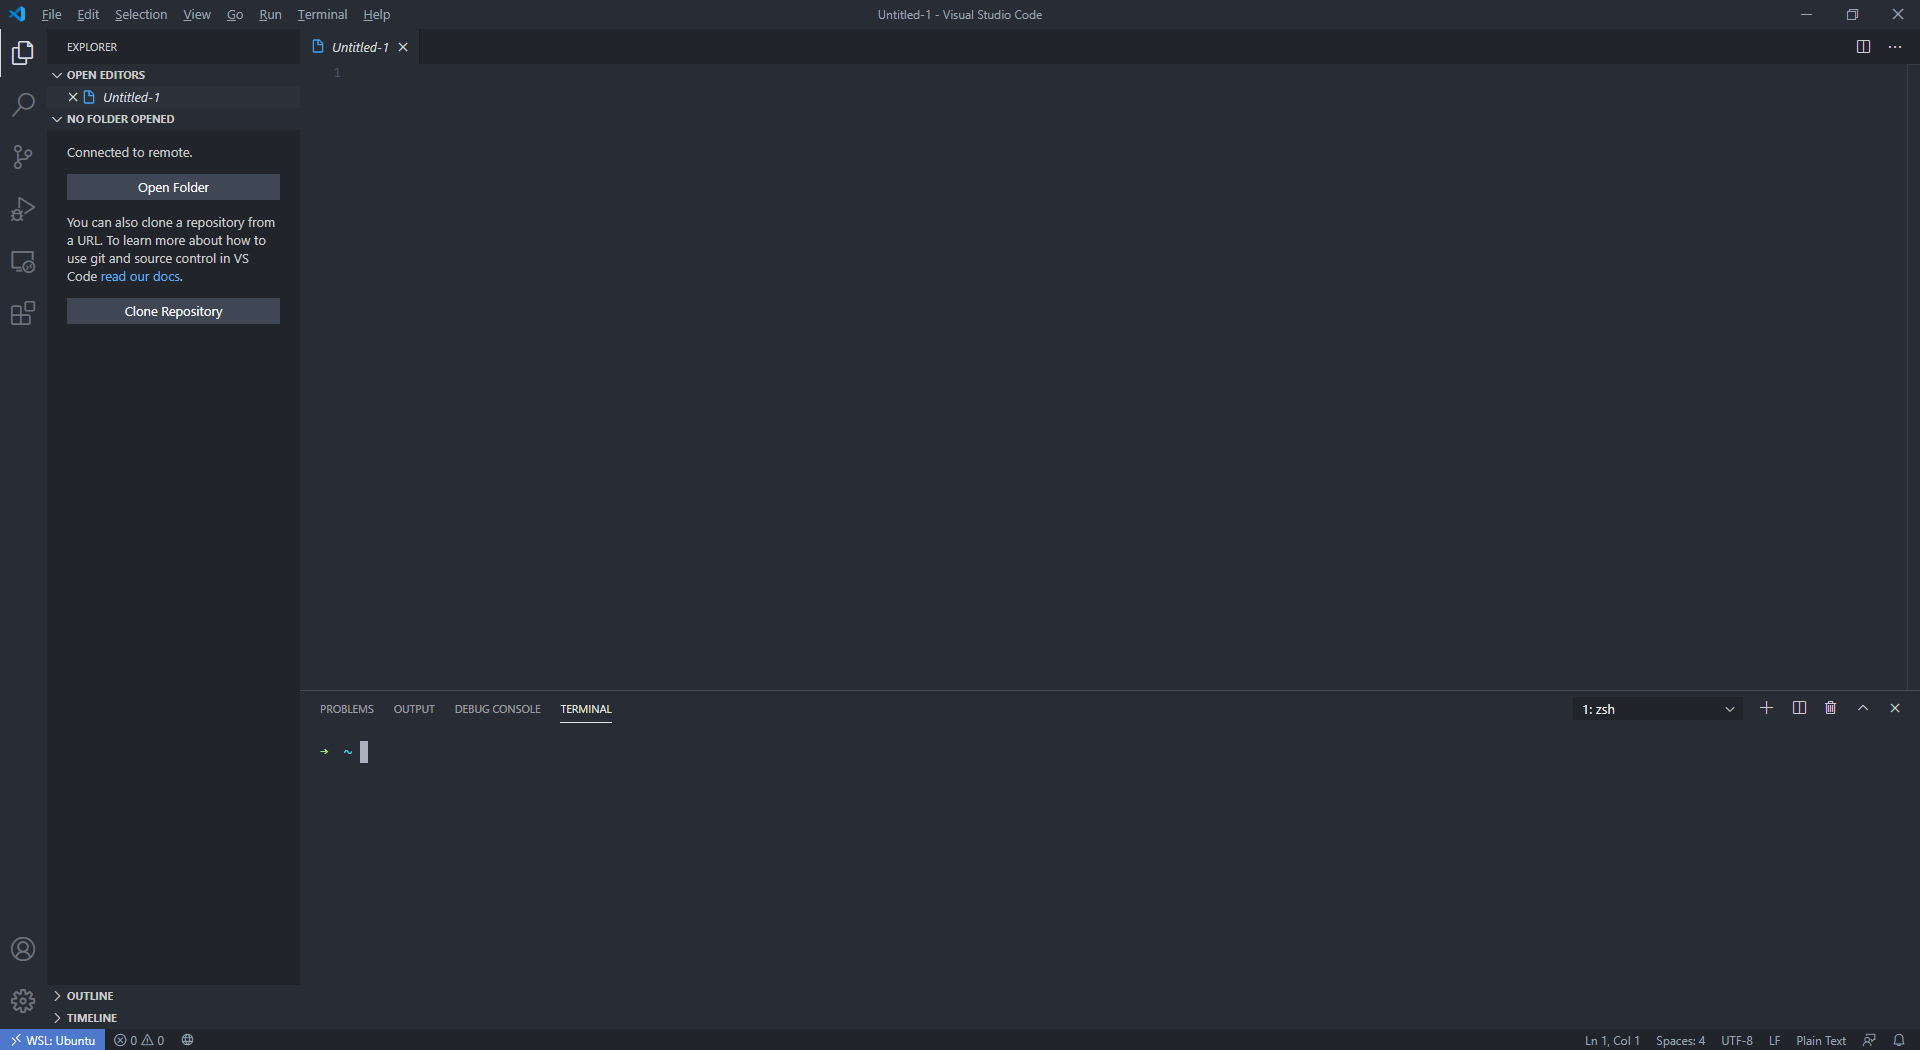Open the Remote Explorer view
1920x1050 pixels.
pos(22,262)
